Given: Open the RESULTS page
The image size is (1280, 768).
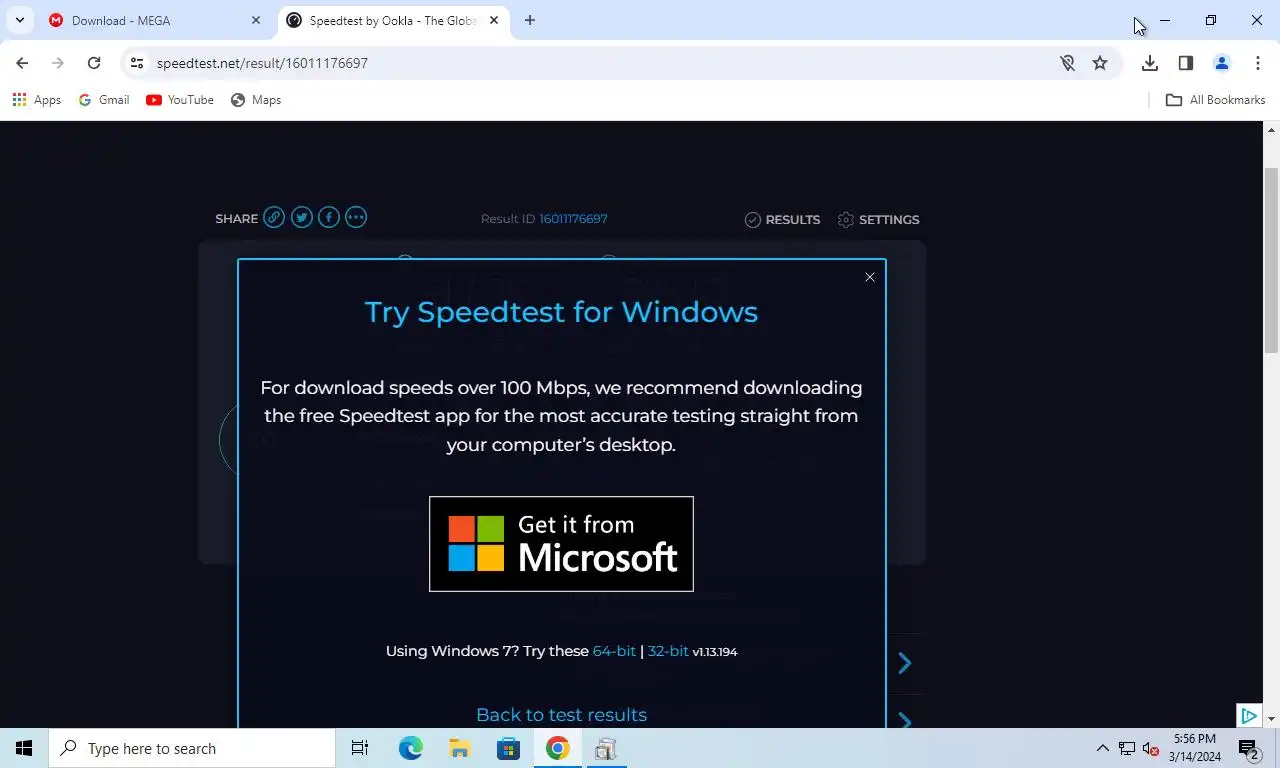Looking at the screenshot, I should (x=782, y=219).
